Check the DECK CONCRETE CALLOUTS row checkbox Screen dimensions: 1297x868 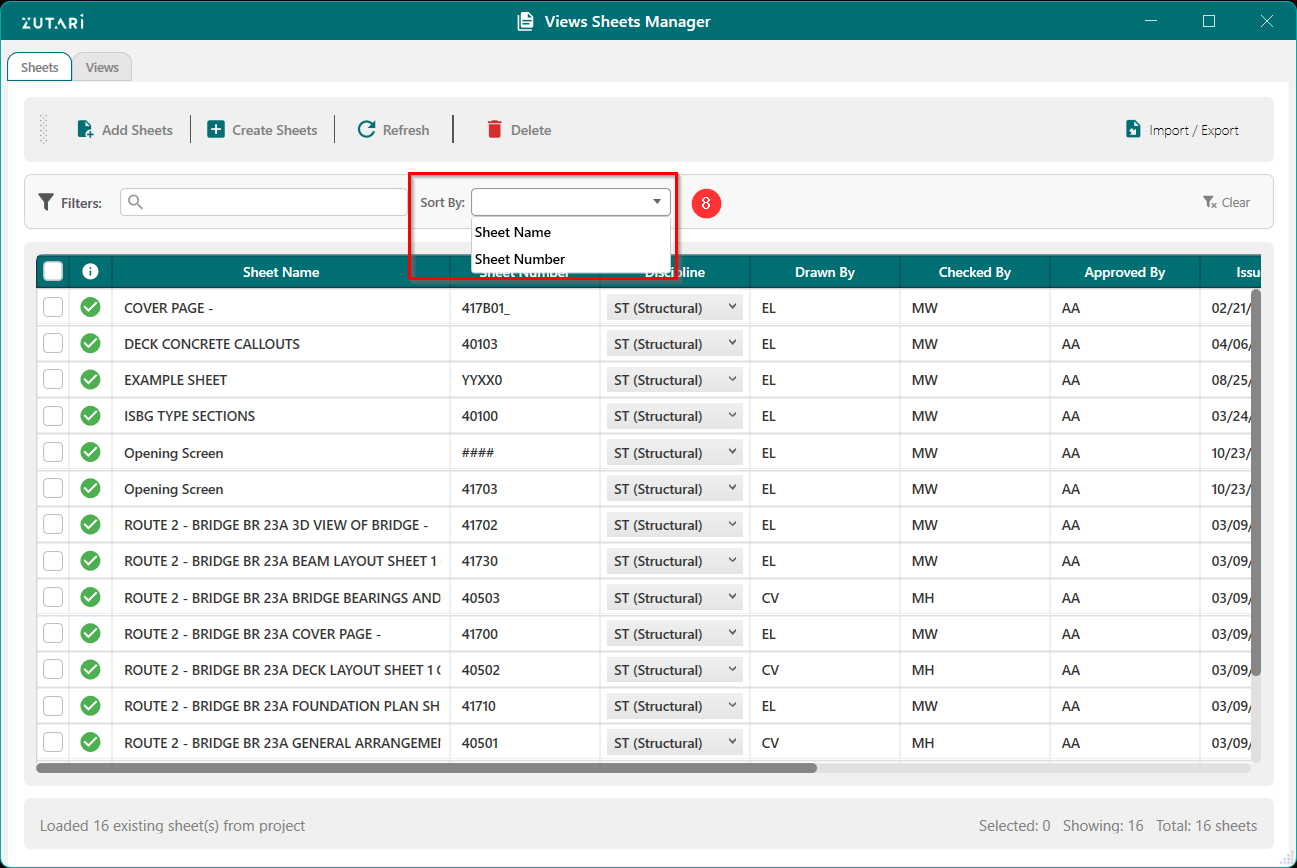pos(53,344)
